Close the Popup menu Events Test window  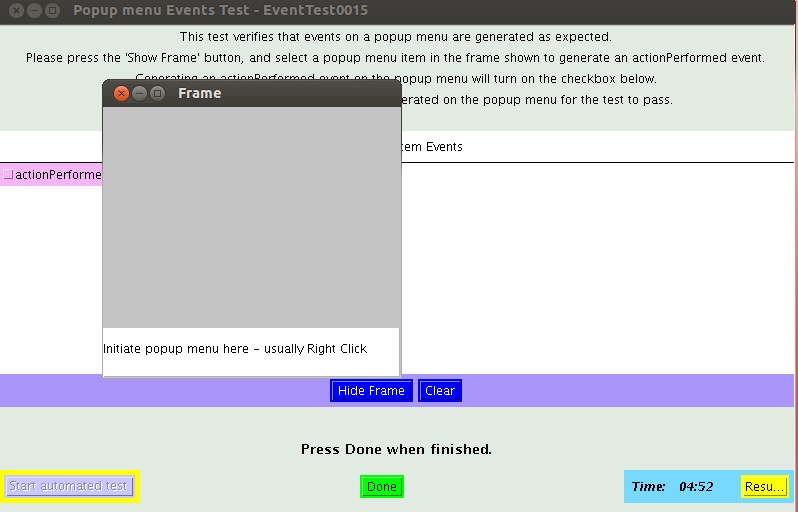pyautogui.click(x=16, y=10)
